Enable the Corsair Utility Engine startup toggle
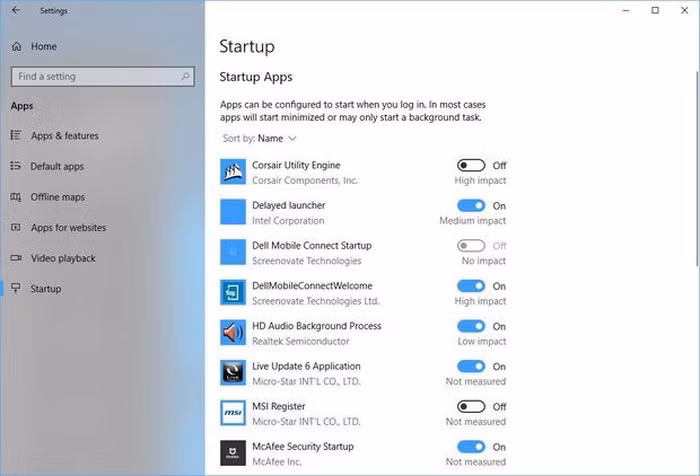700x476 pixels. pyautogui.click(x=471, y=166)
